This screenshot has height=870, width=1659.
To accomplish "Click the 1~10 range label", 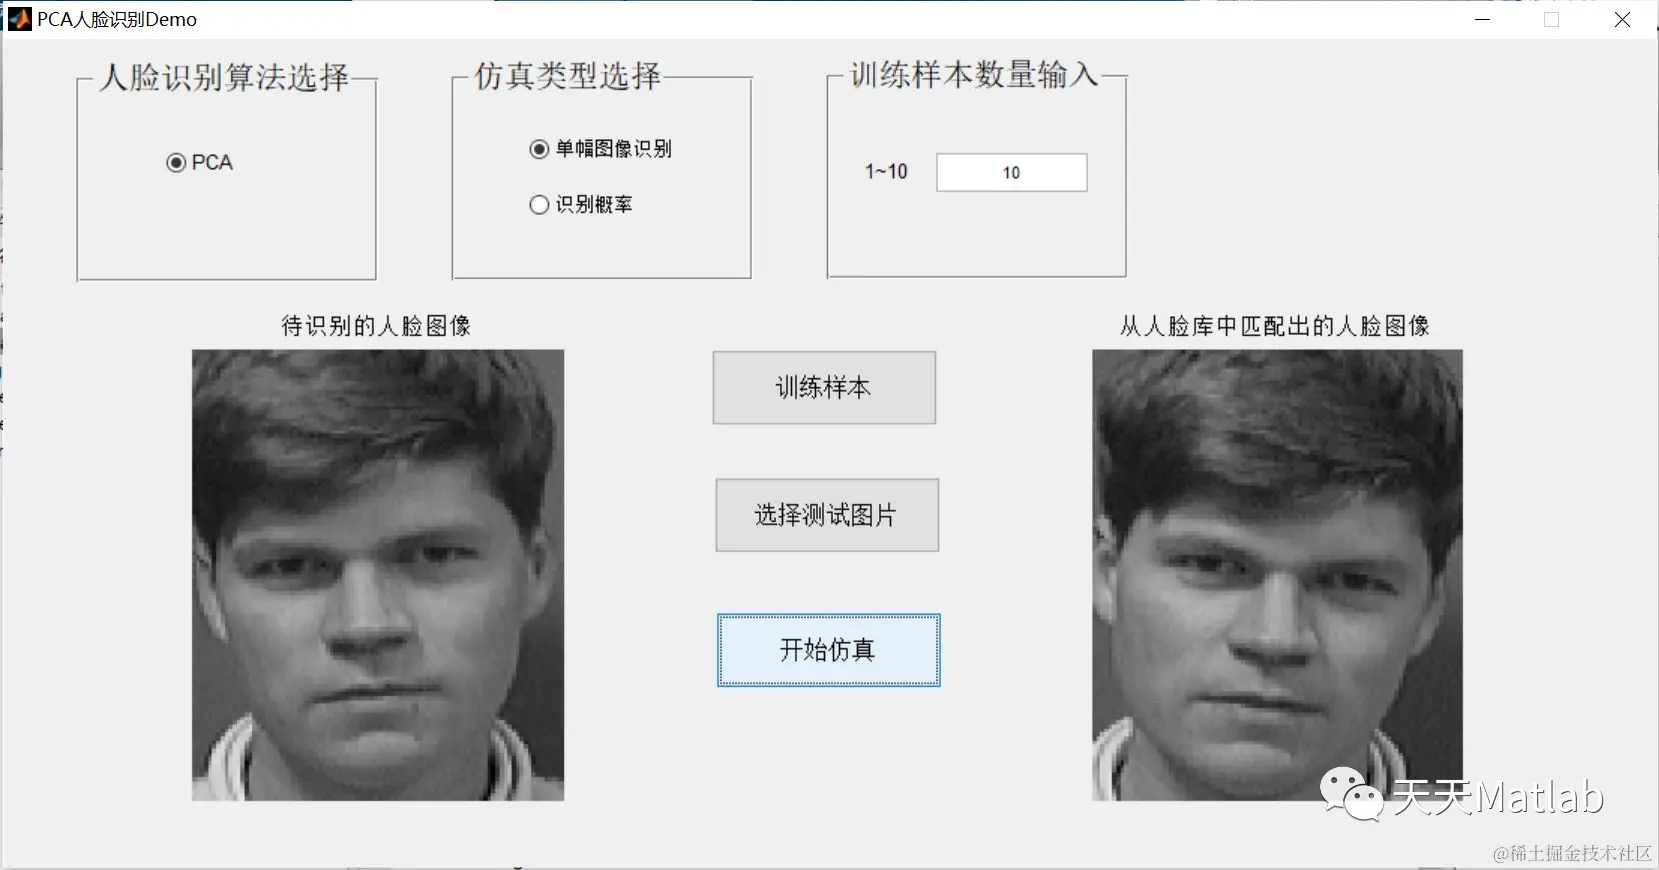I will tap(886, 172).
